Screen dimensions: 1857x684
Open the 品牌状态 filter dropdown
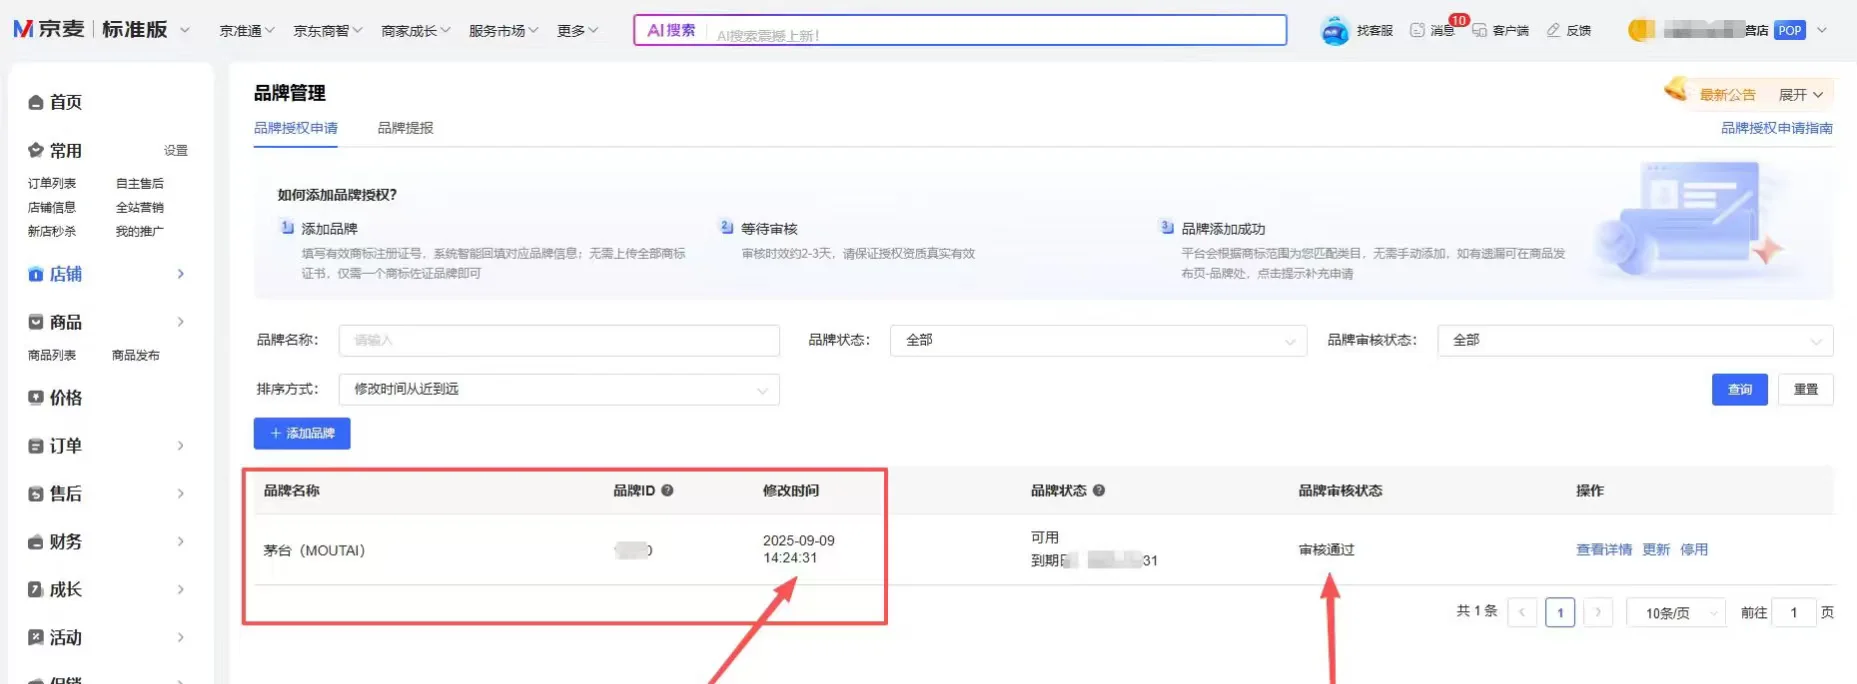coord(1098,341)
